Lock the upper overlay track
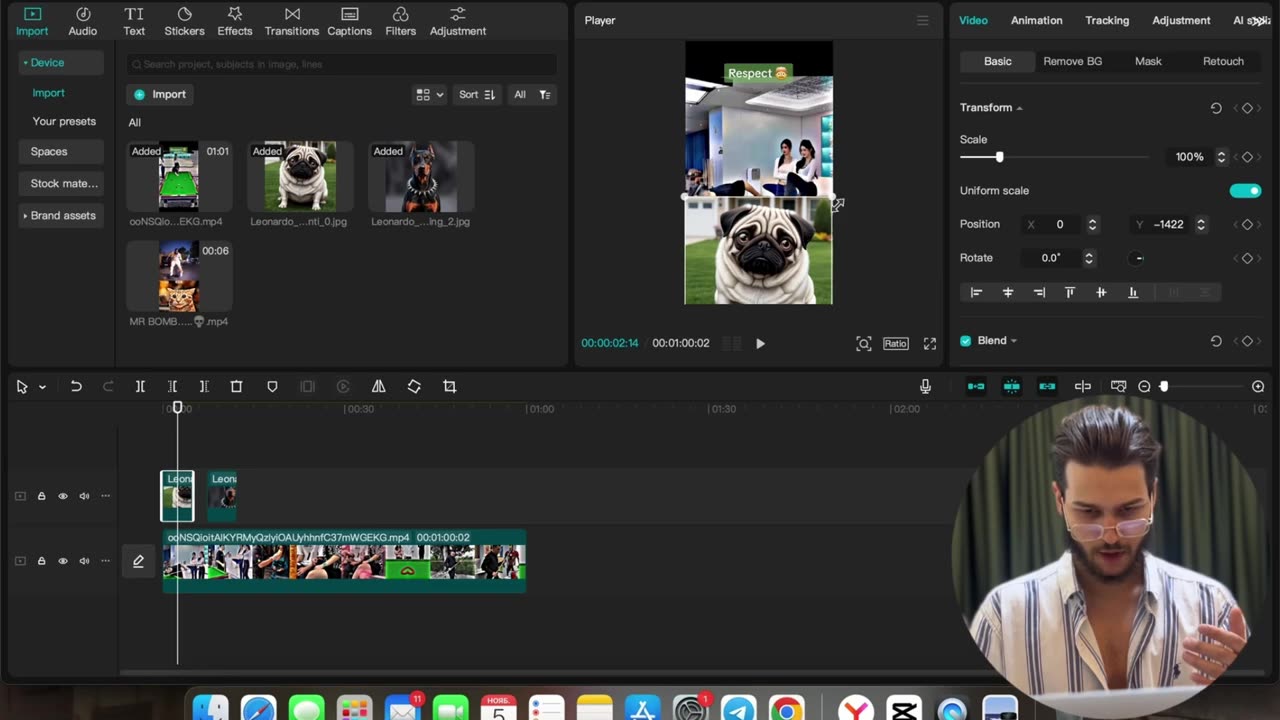The width and height of the screenshot is (1280, 720). coord(41,496)
